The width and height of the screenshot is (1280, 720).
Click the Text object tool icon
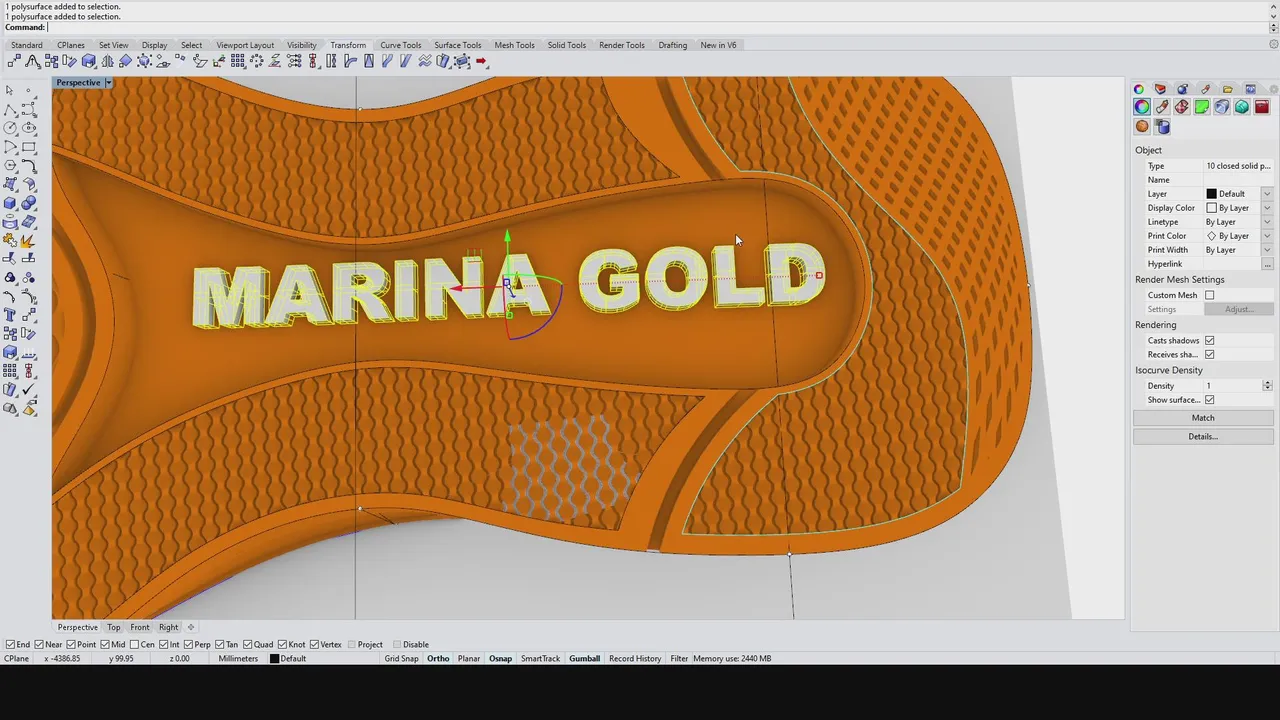[9, 314]
